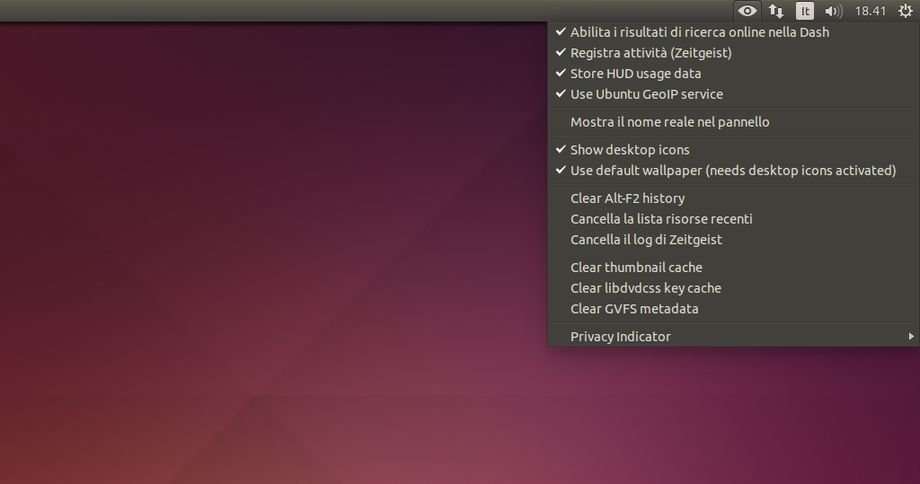Click the clock showing 18.41
This screenshot has width=920, height=484.
(871, 11)
